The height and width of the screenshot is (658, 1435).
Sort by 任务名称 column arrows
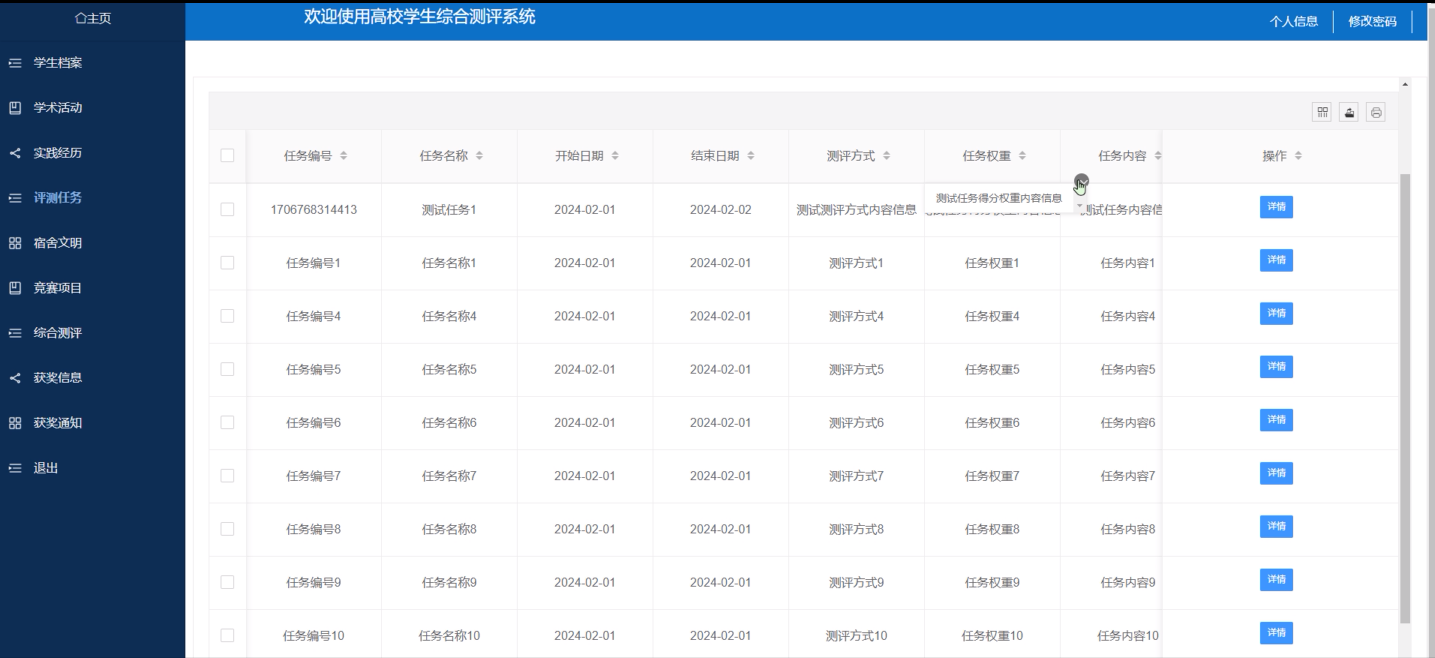pyautogui.click(x=479, y=156)
